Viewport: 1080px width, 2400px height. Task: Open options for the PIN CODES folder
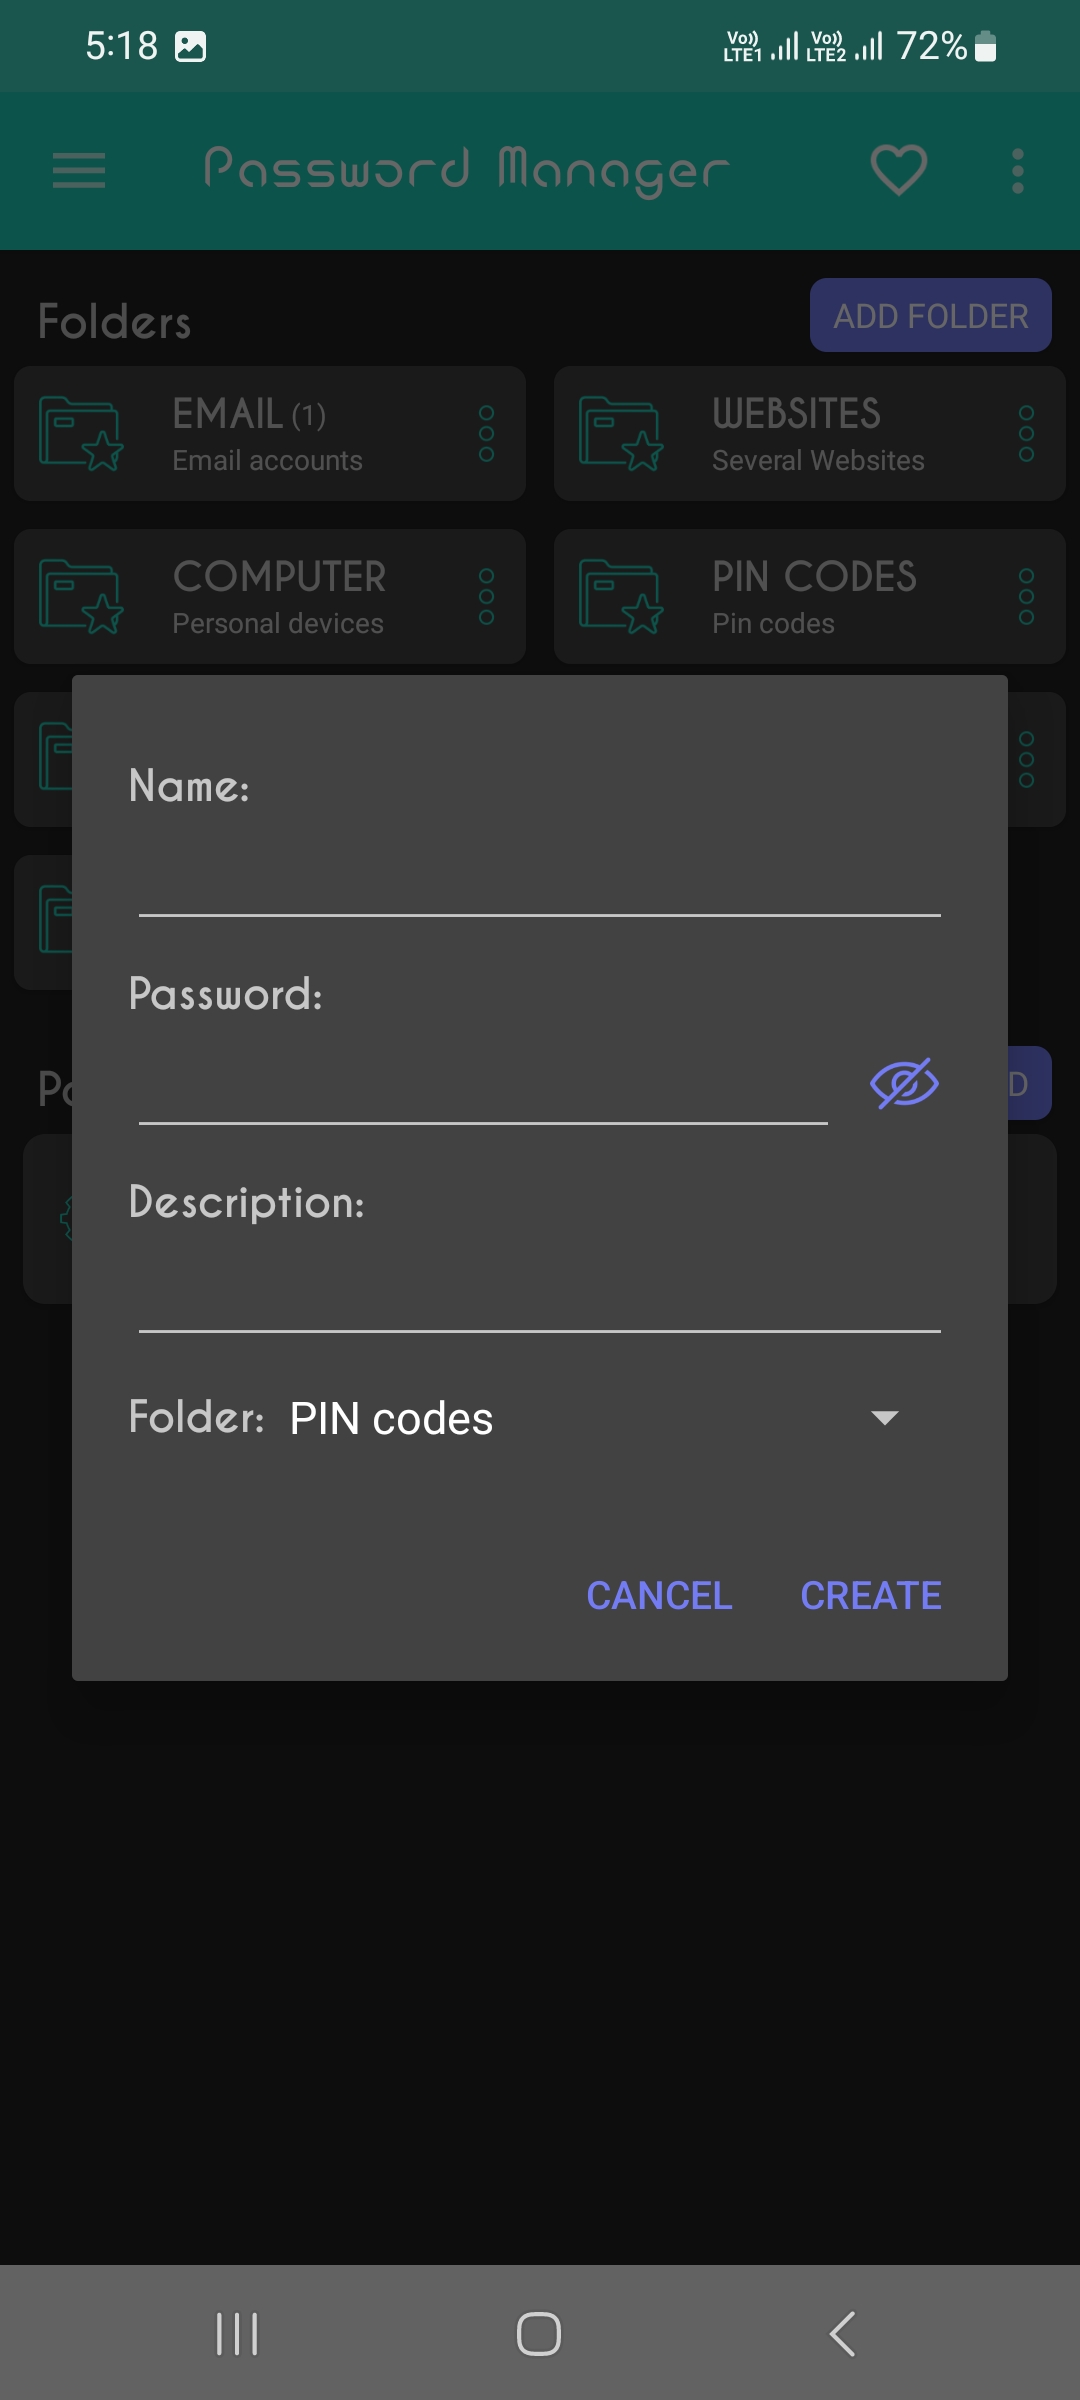(1026, 597)
